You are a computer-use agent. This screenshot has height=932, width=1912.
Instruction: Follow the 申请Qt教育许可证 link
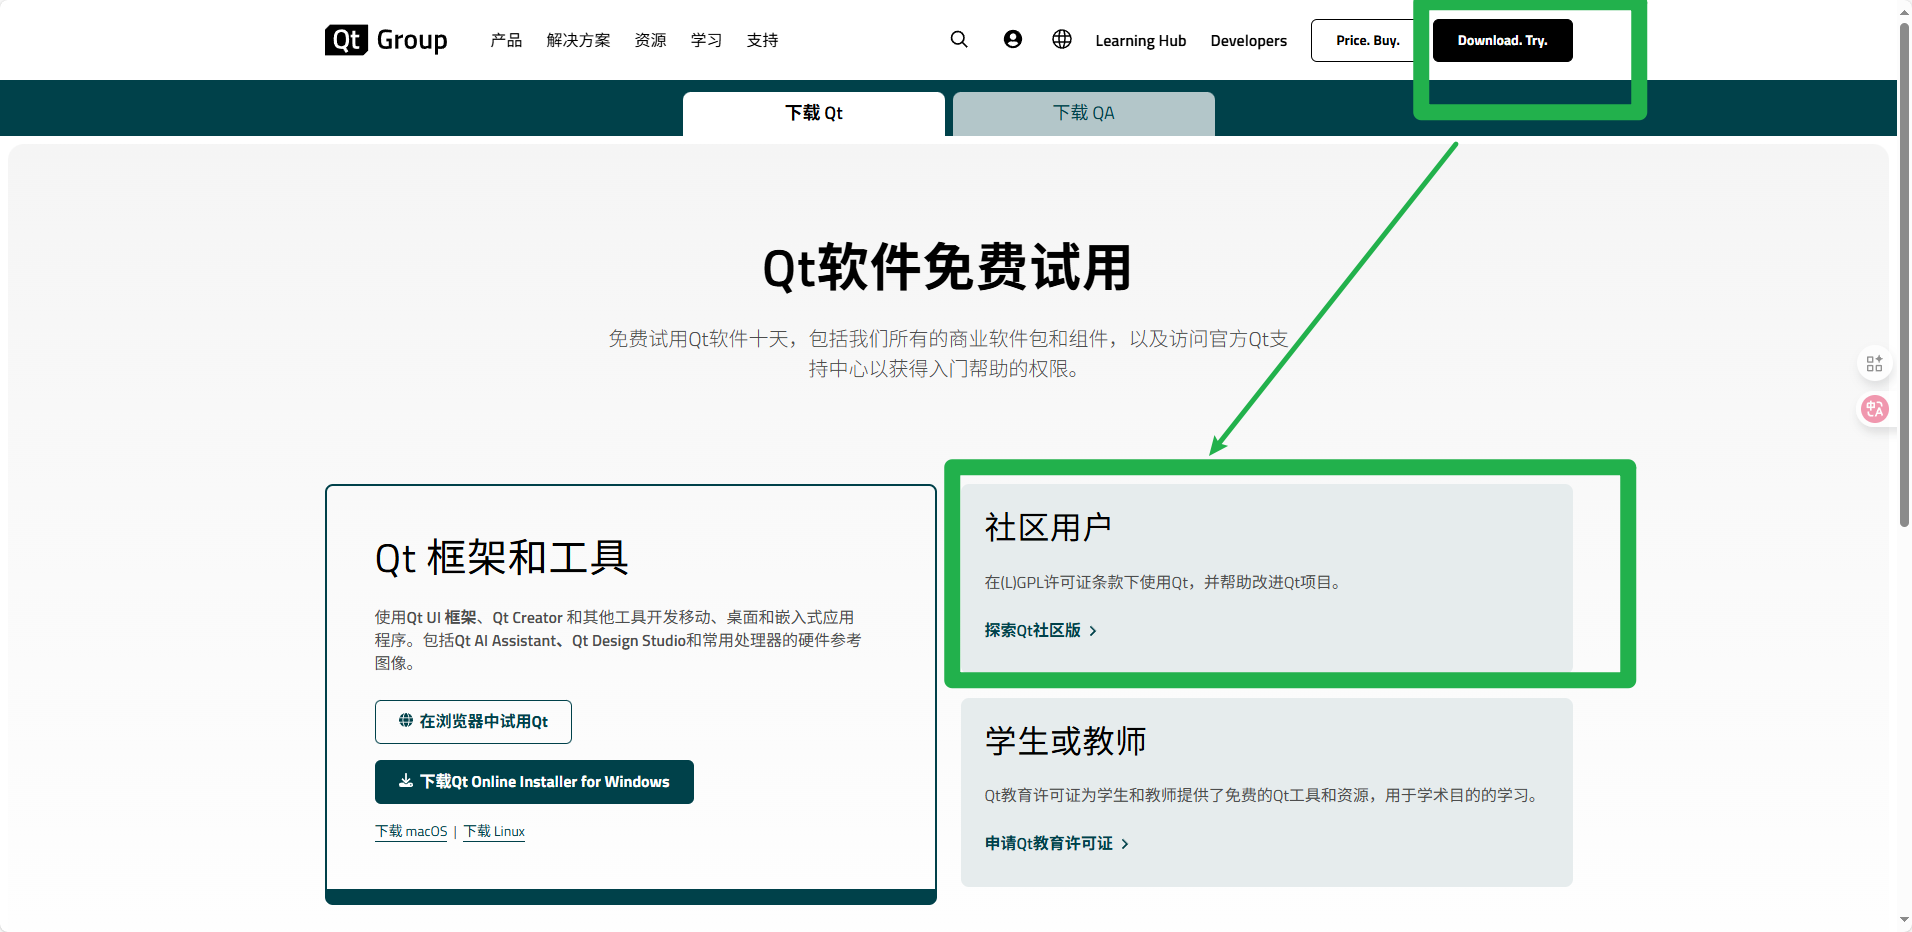1056,844
